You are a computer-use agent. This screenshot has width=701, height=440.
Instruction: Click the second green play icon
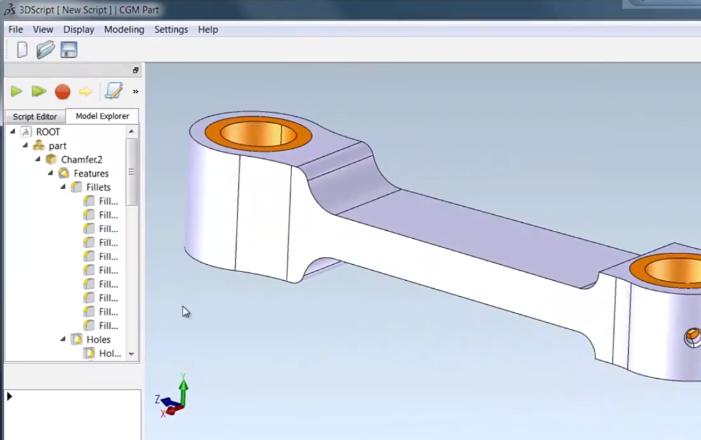[39, 91]
